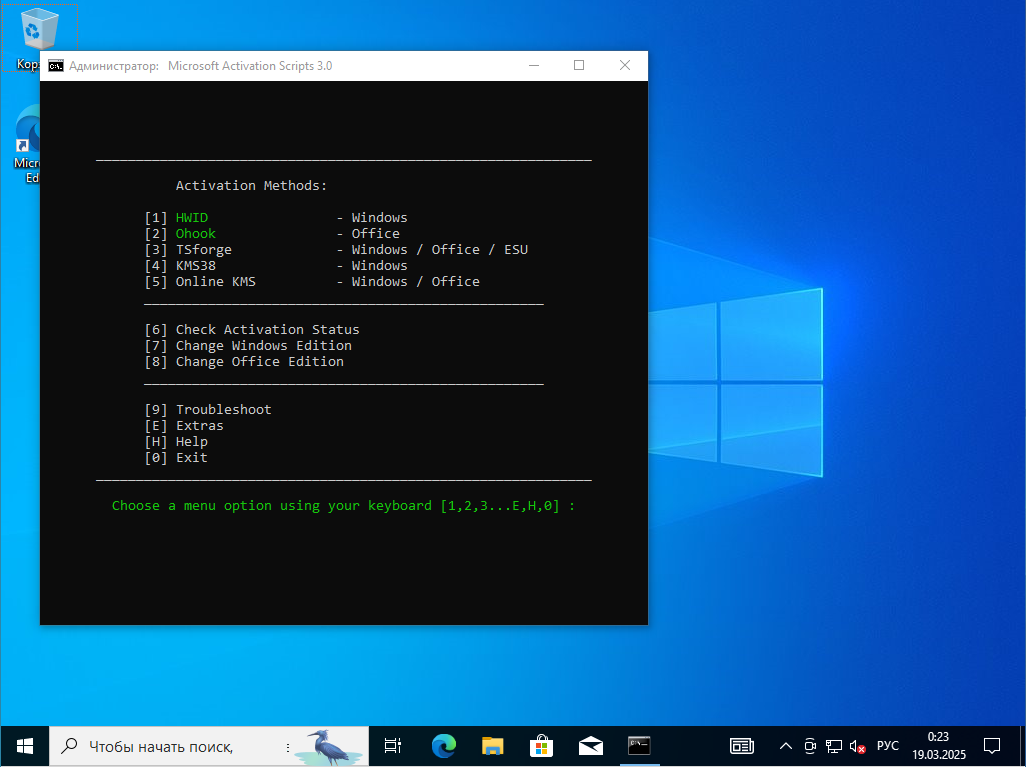The height and width of the screenshot is (767, 1026).
Task: Show hidden system tray icons
Action: (x=786, y=746)
